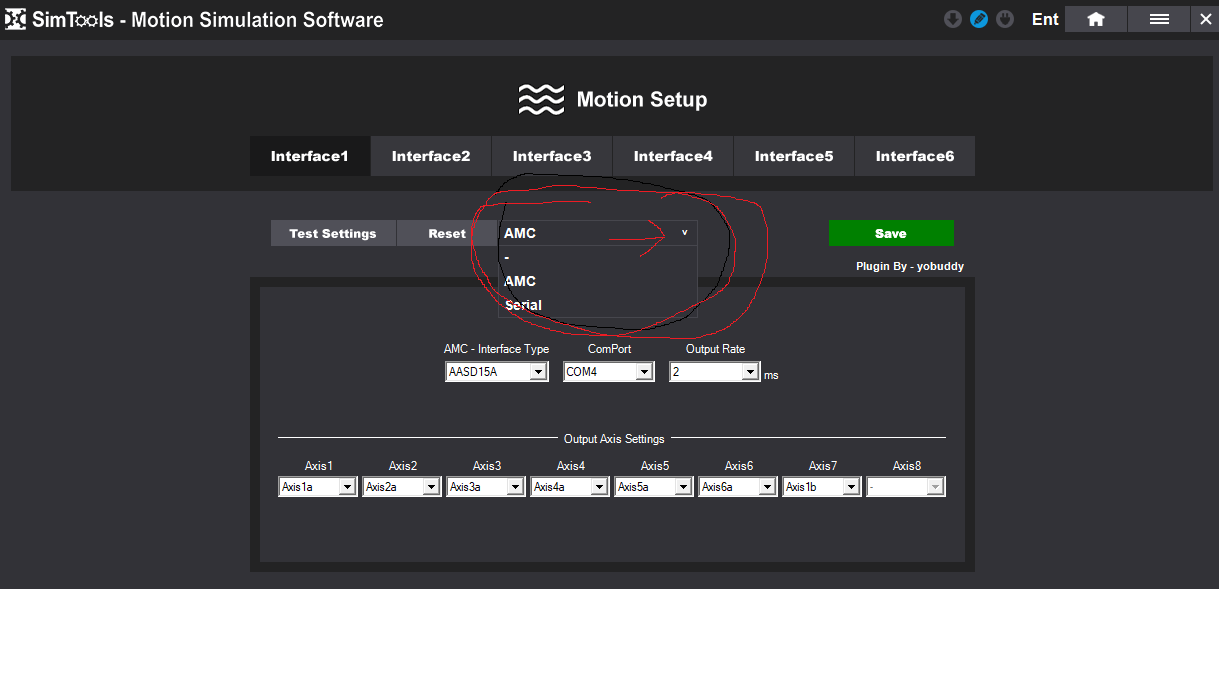Switch to the Interface5 tab
The width and height of the screenshot is (1219, 700).
click(x=794, y=156)
